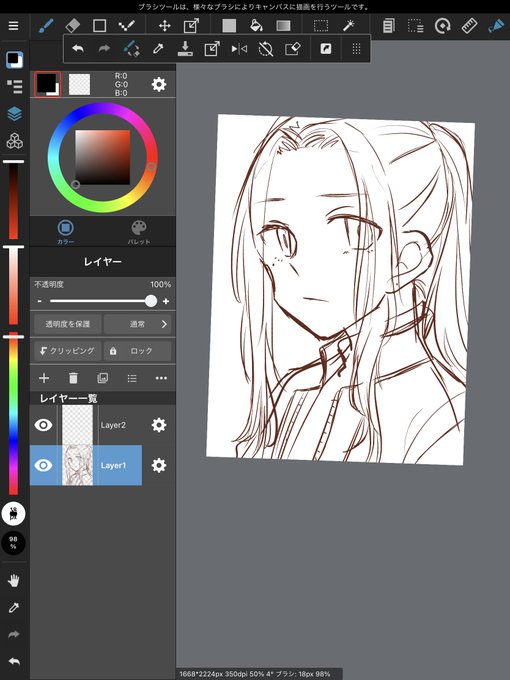Click the rainbow hue vertical bar
The height and width of the screenshot is (680, 510).
coord(13,415)
